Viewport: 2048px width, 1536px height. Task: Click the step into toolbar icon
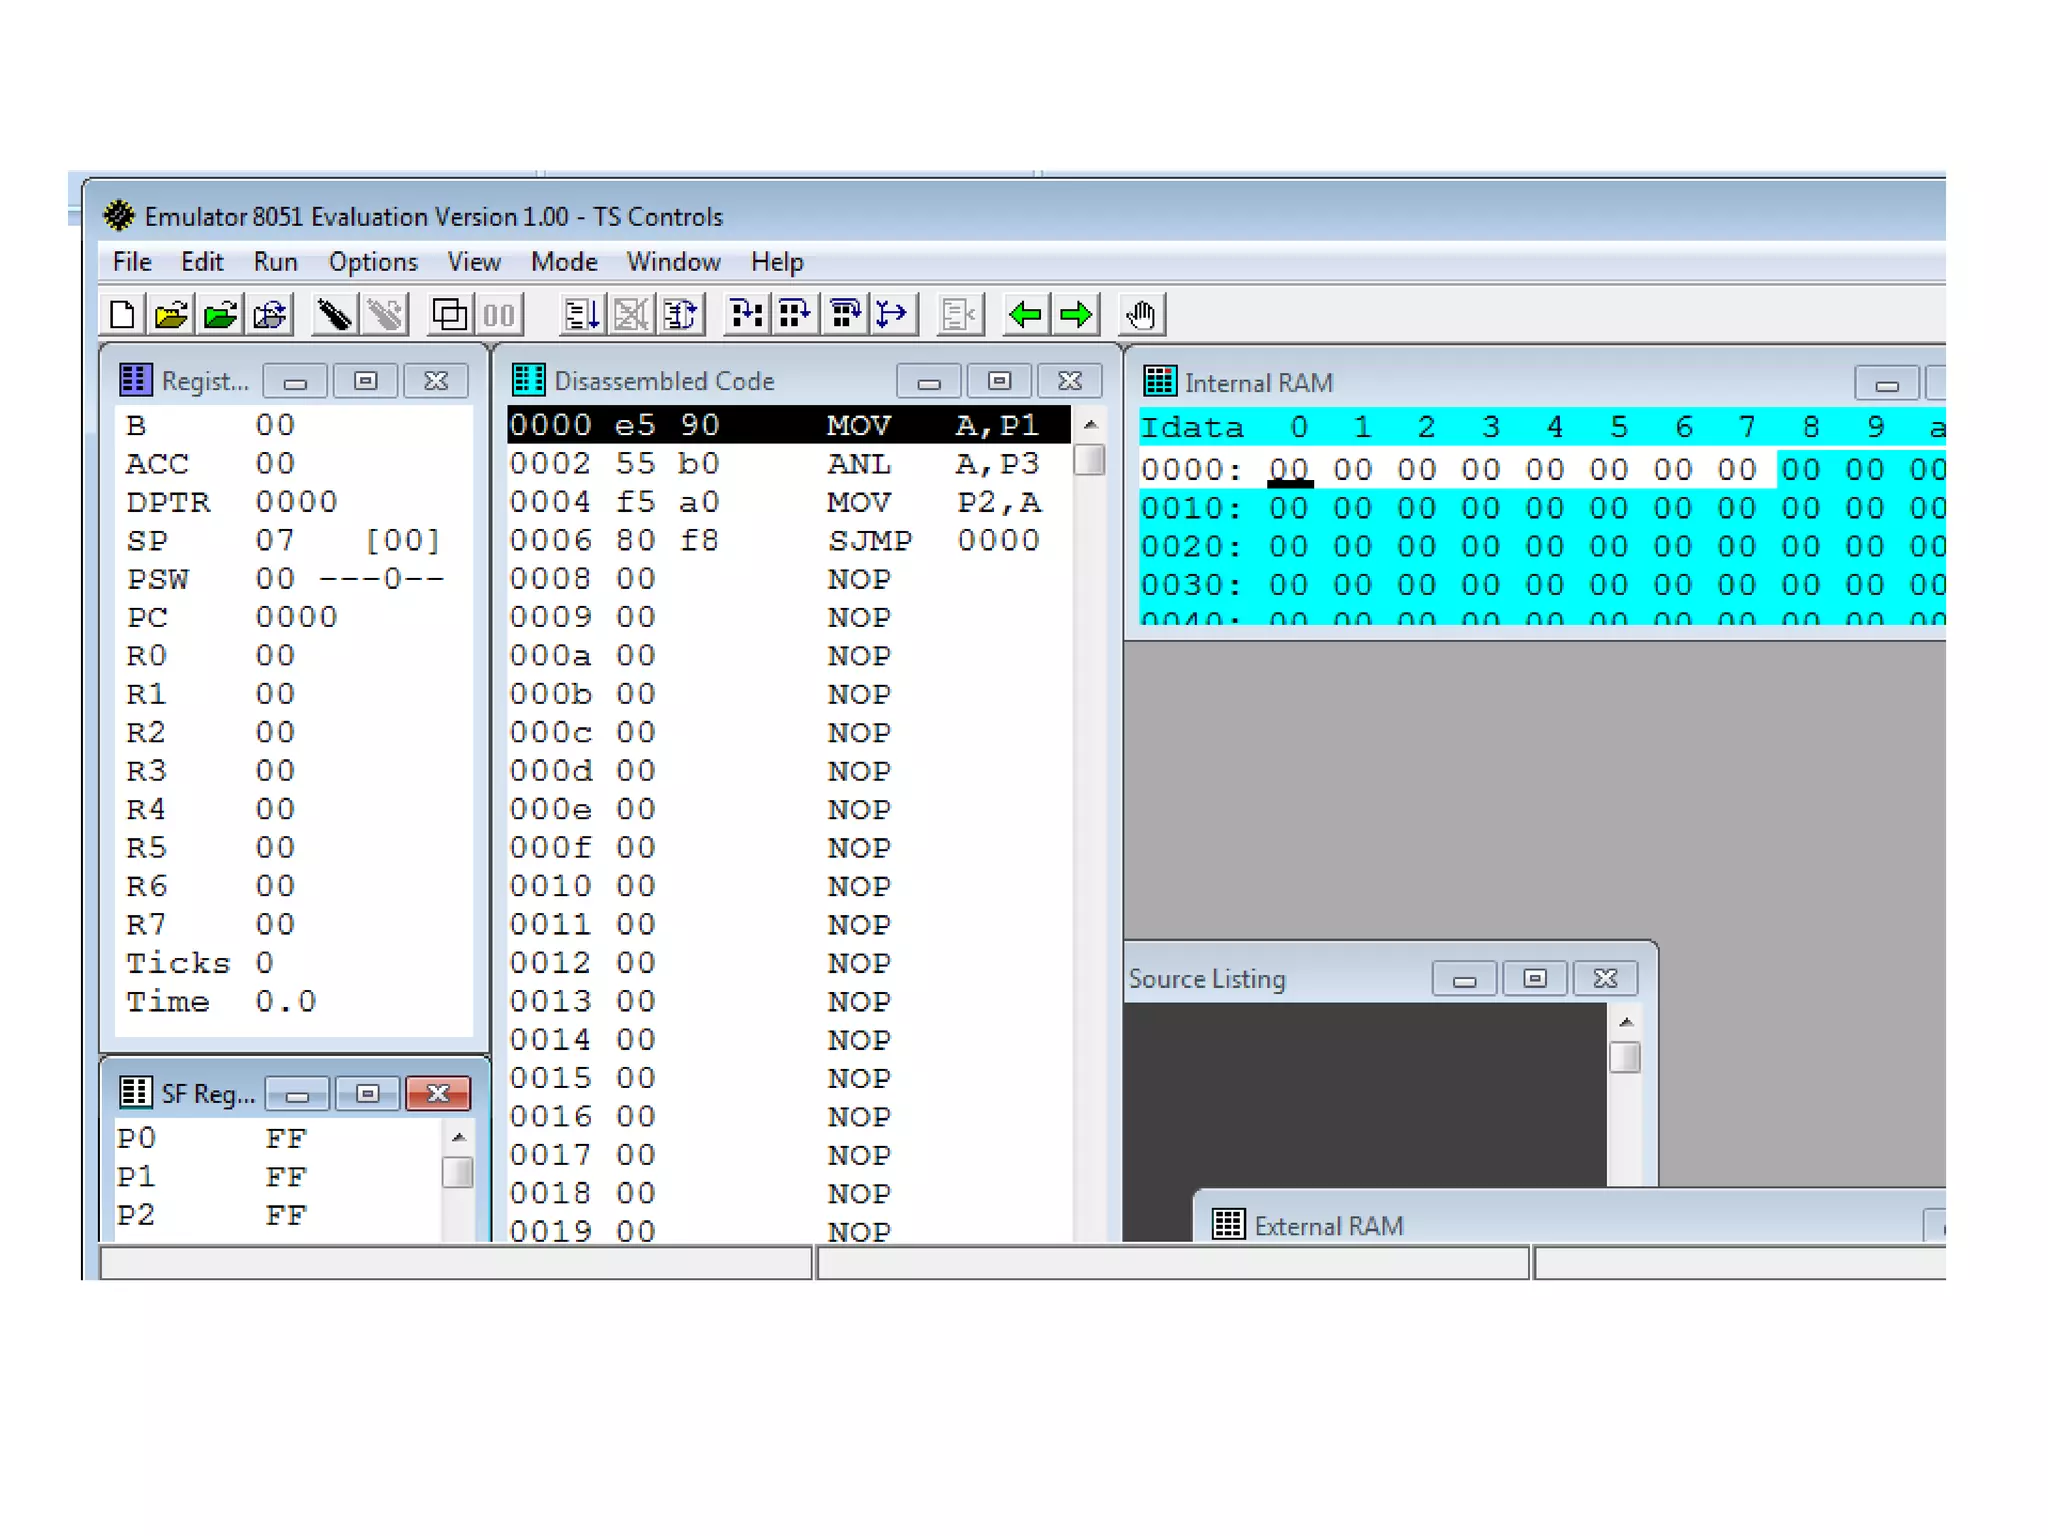(746, 315)
